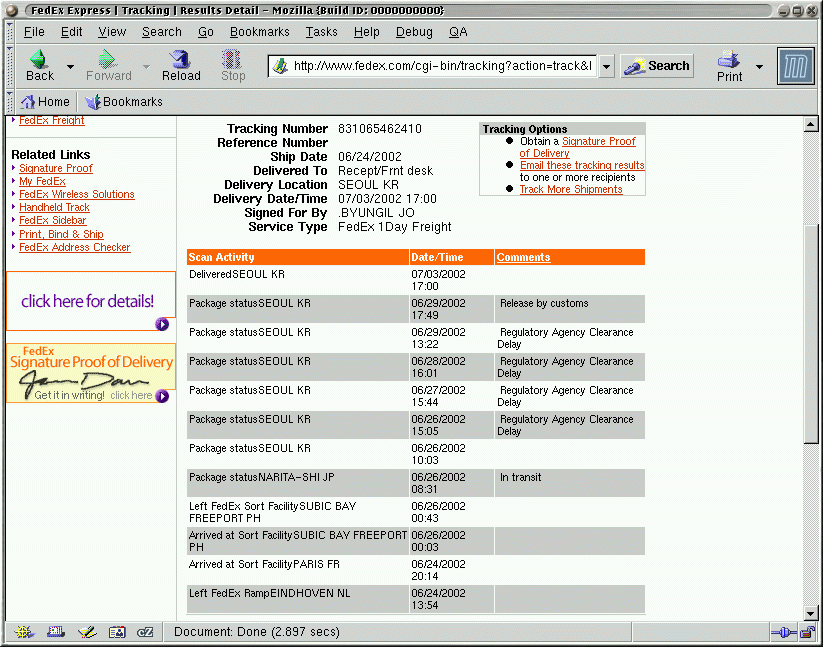The image size is (823, 647).
Task: Click in the URL address field
Action: [x=442, y=66]
